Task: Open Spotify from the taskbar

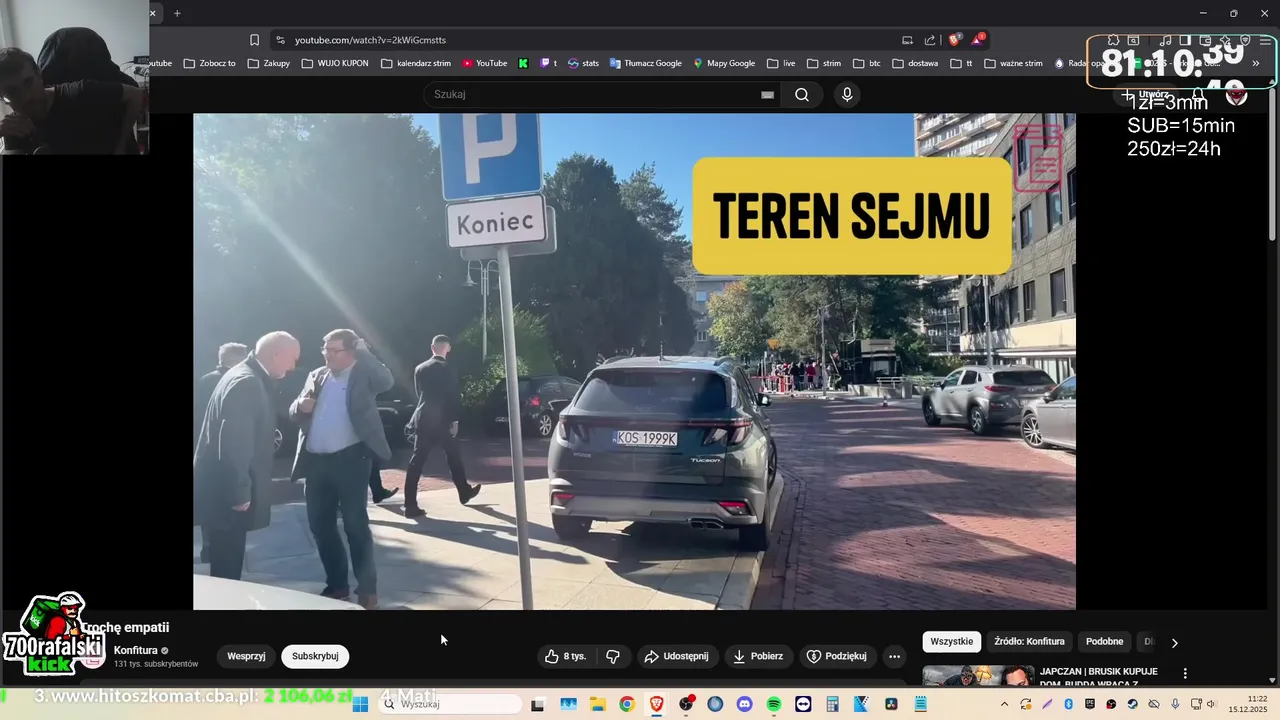Action: pos(774,704)
